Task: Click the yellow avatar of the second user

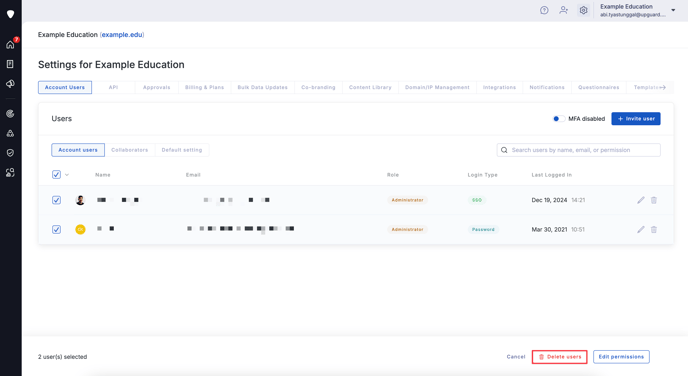Action: pos(80,229)
